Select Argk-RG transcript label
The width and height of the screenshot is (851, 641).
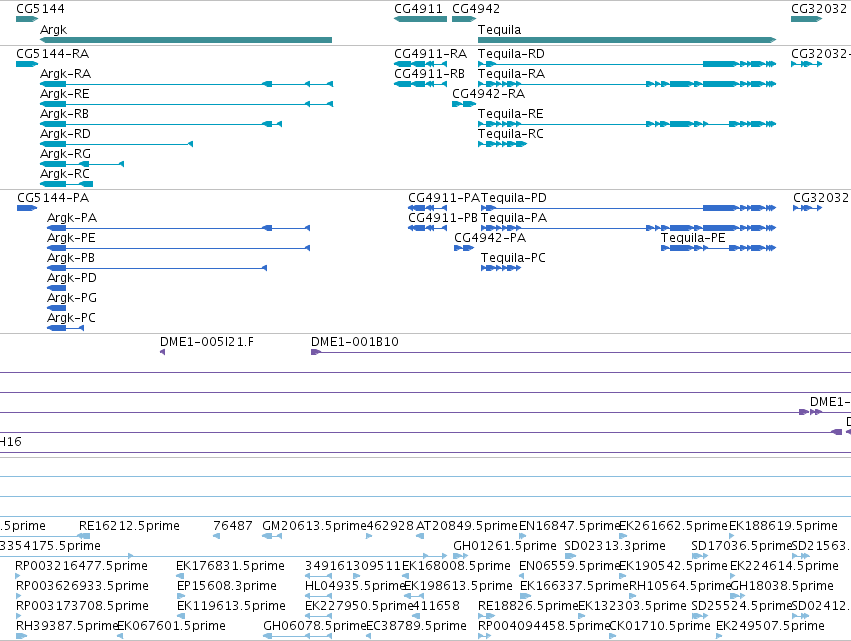click(65, 154)
